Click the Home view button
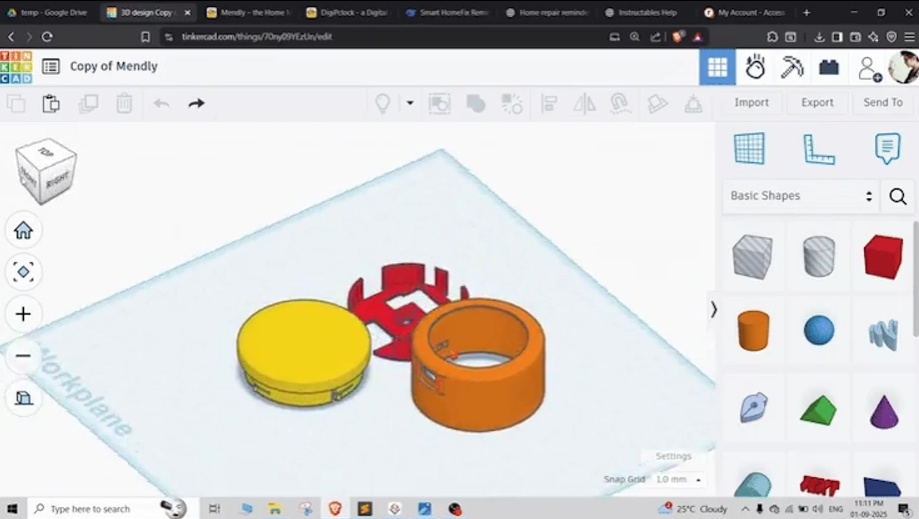Screen dimensions: 919x519 (23, 230)
